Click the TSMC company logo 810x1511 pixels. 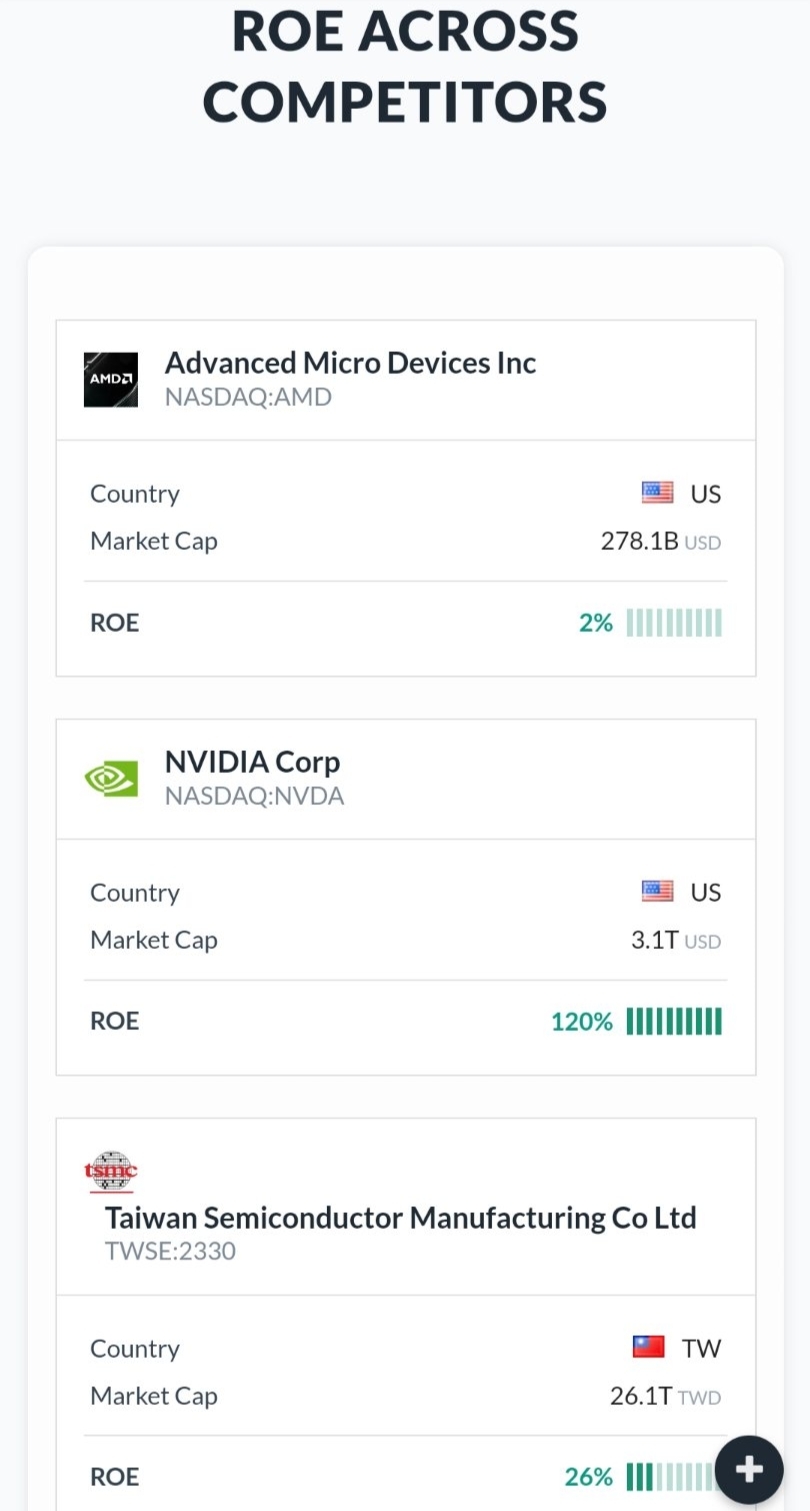[111, 1171]
